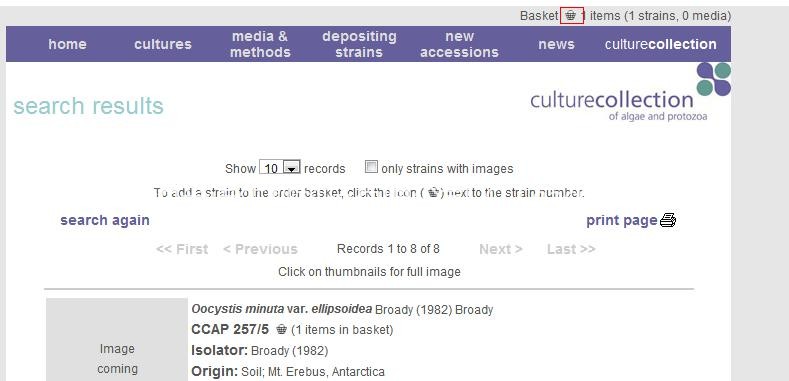Expand the Show records dropdown arrow

pyautogui.click(x=292, y=168)
